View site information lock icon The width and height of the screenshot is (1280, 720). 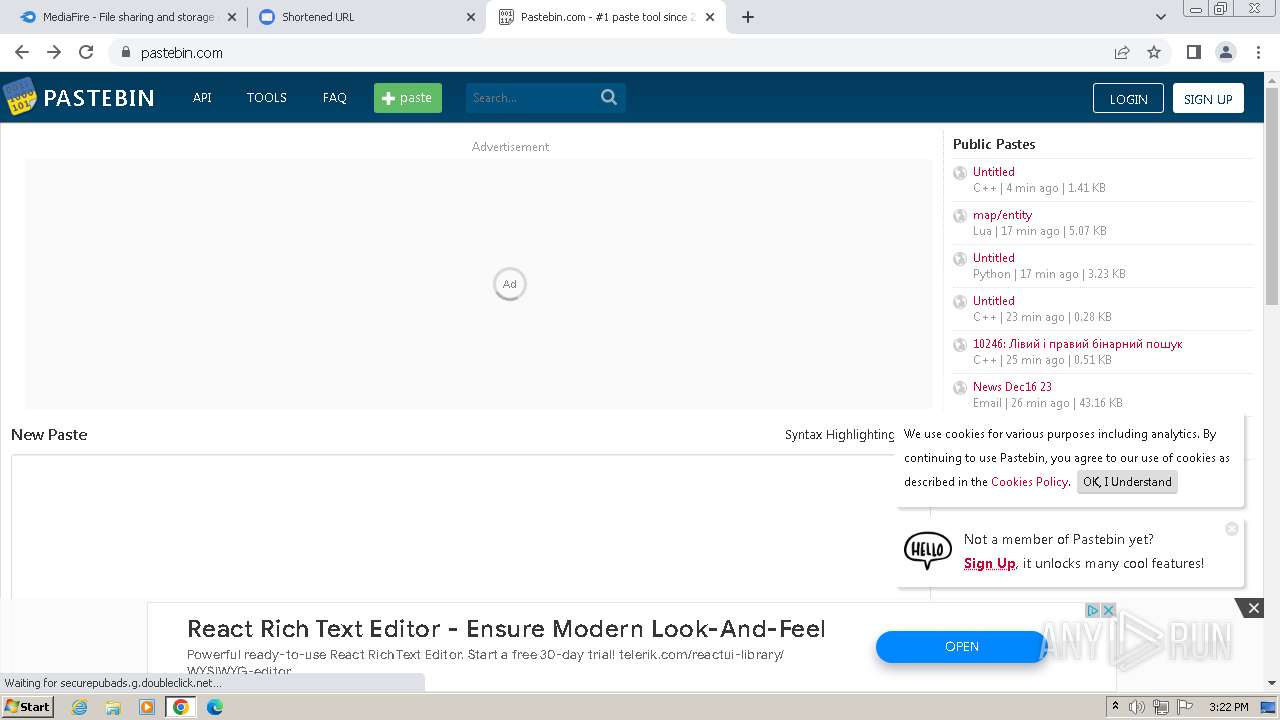coord(125,52)
